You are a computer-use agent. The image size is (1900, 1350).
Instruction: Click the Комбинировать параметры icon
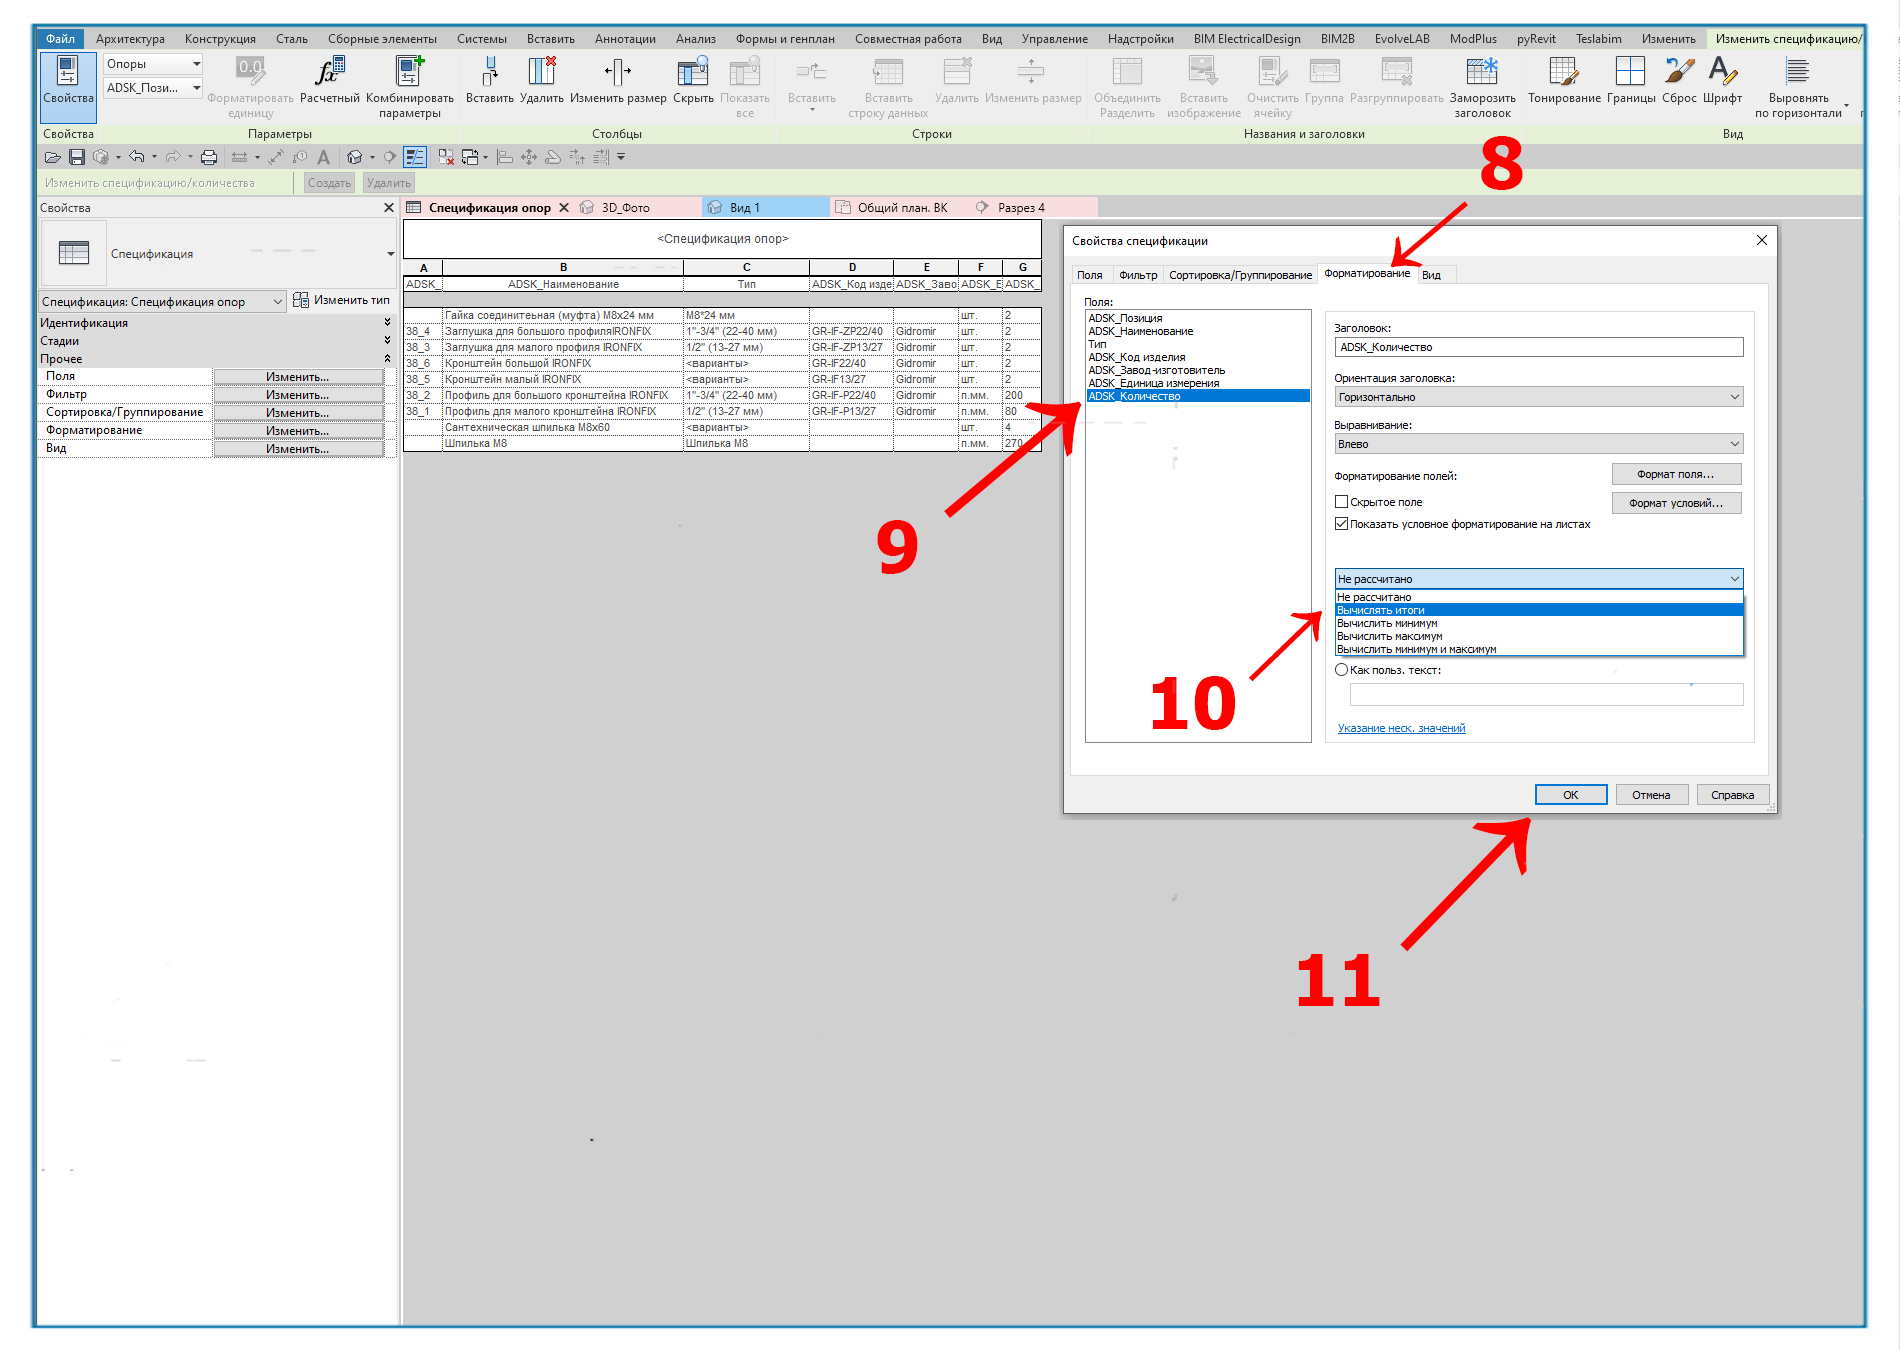[x=409, y=86]
